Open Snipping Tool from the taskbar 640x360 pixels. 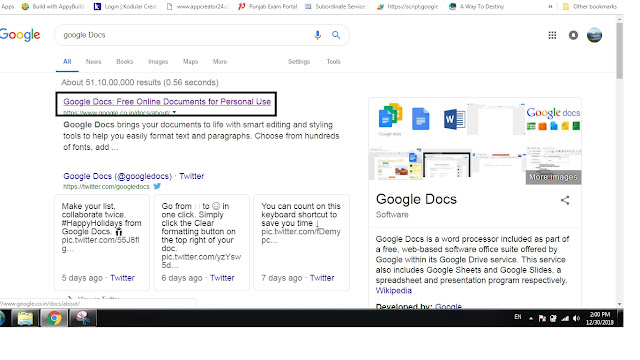[x=83, y=318]
